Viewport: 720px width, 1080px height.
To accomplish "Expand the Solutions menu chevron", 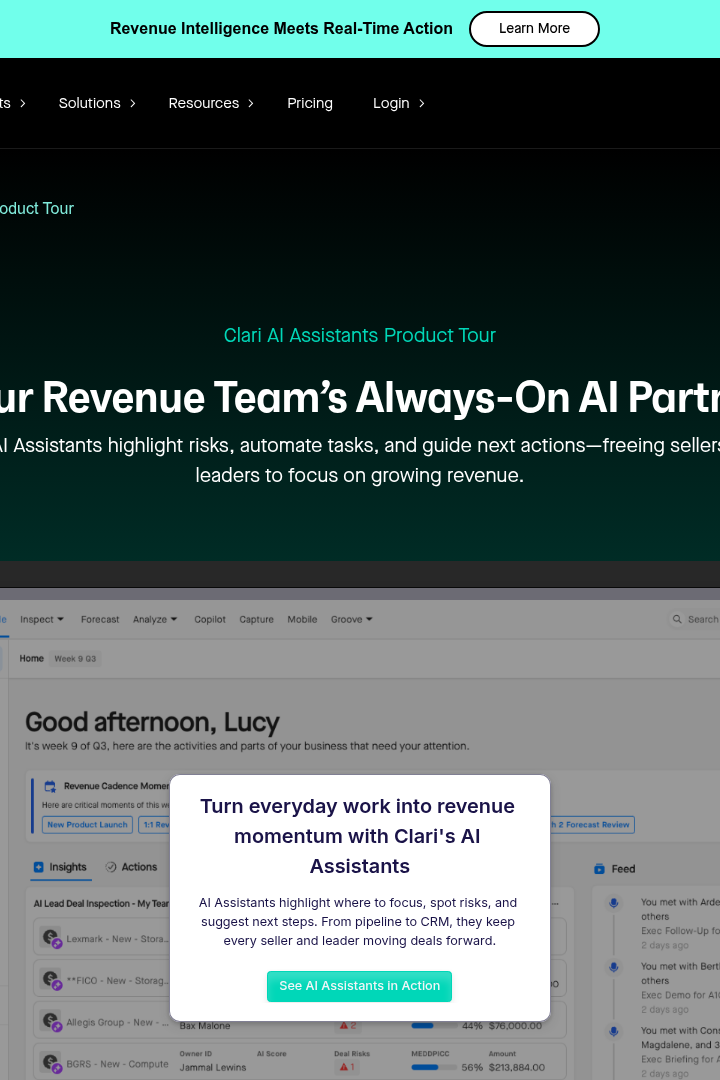I will (133, 103).
